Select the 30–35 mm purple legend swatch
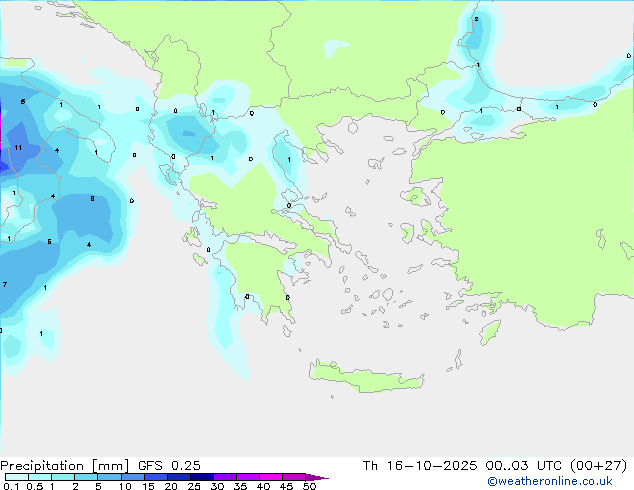 224,477
